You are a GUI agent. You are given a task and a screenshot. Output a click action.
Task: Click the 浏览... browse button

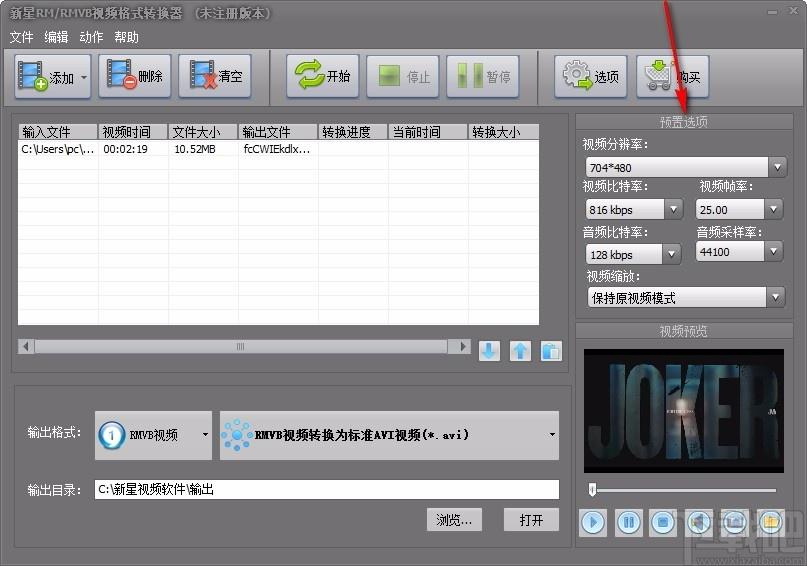pos(454,520)
